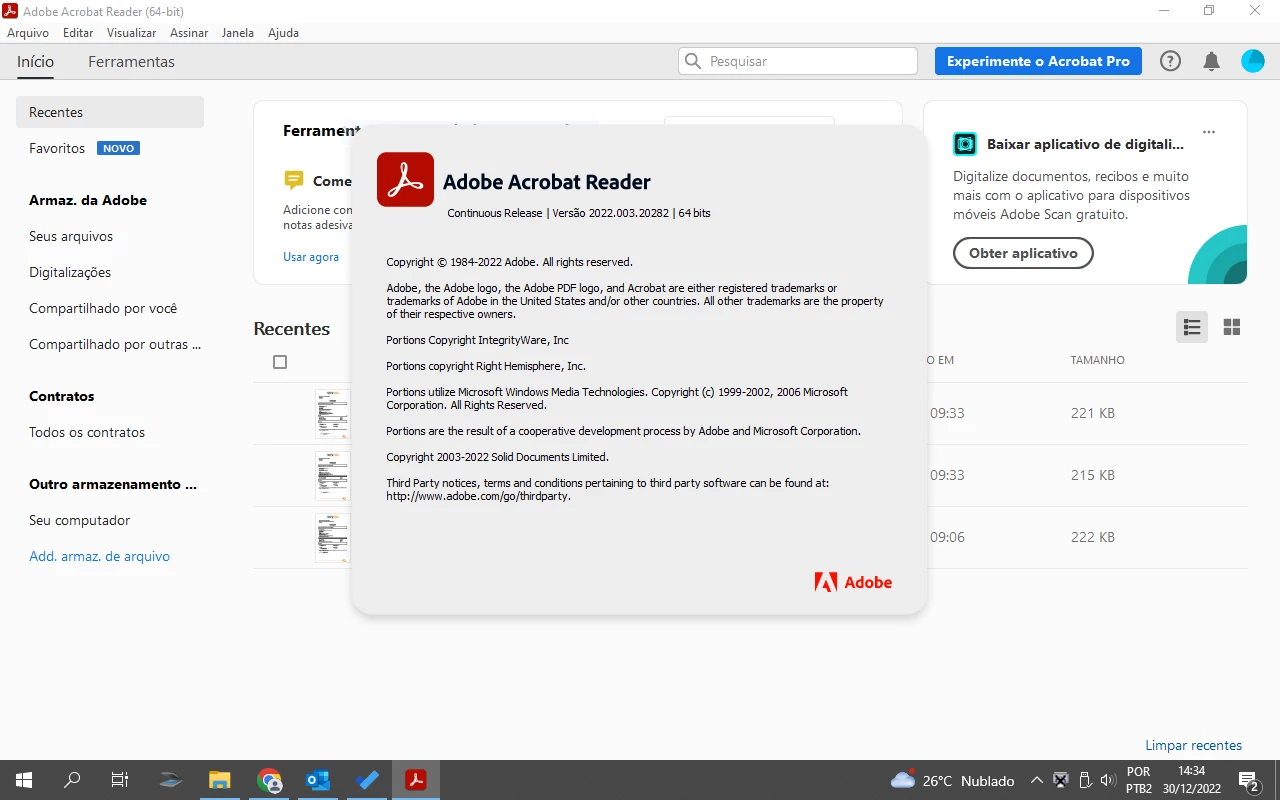The height and width of the screenshot is (800, 1280).
Task: Click the 221 KB size cell
Action: click(1093, 413)
